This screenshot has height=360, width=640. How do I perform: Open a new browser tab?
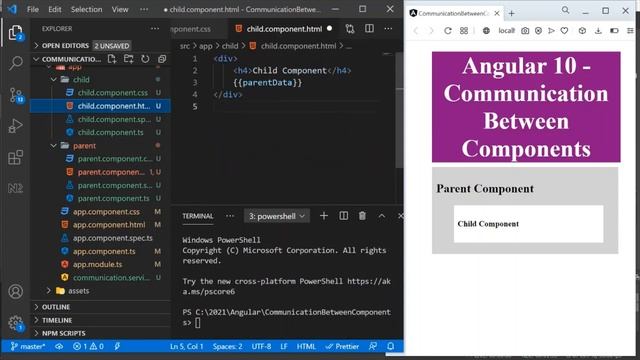coord(511,13)
